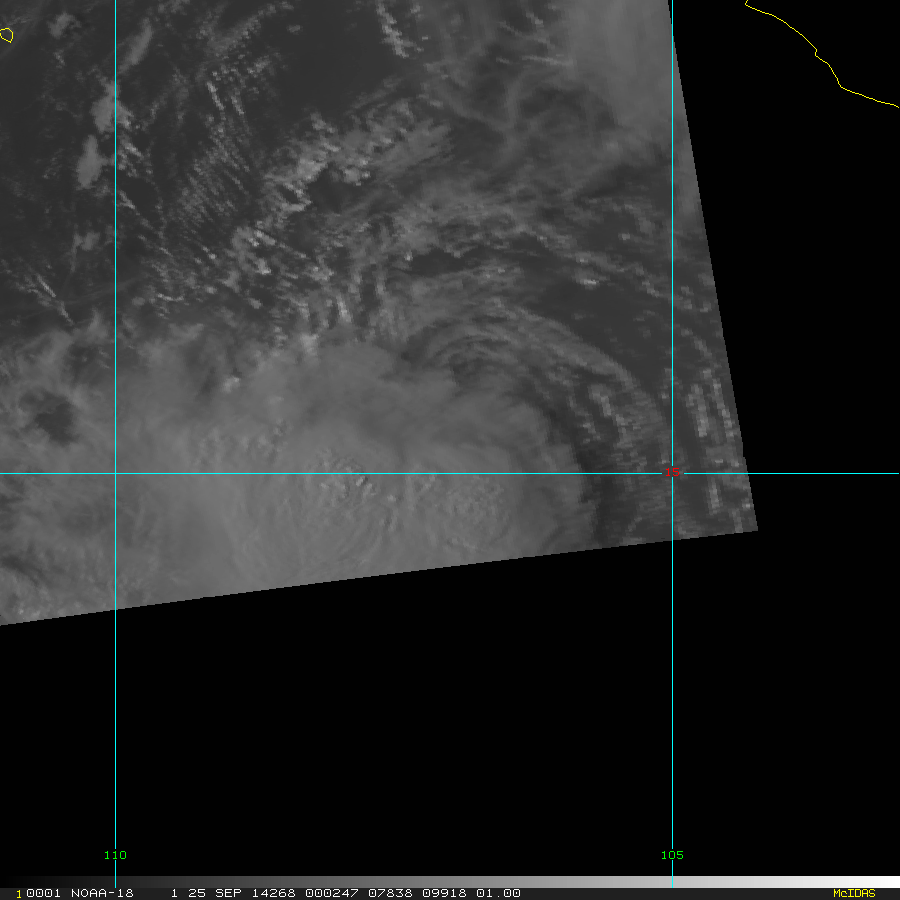Click the 000247 time stamp
The image size is (900, 900).
(332, 893)
